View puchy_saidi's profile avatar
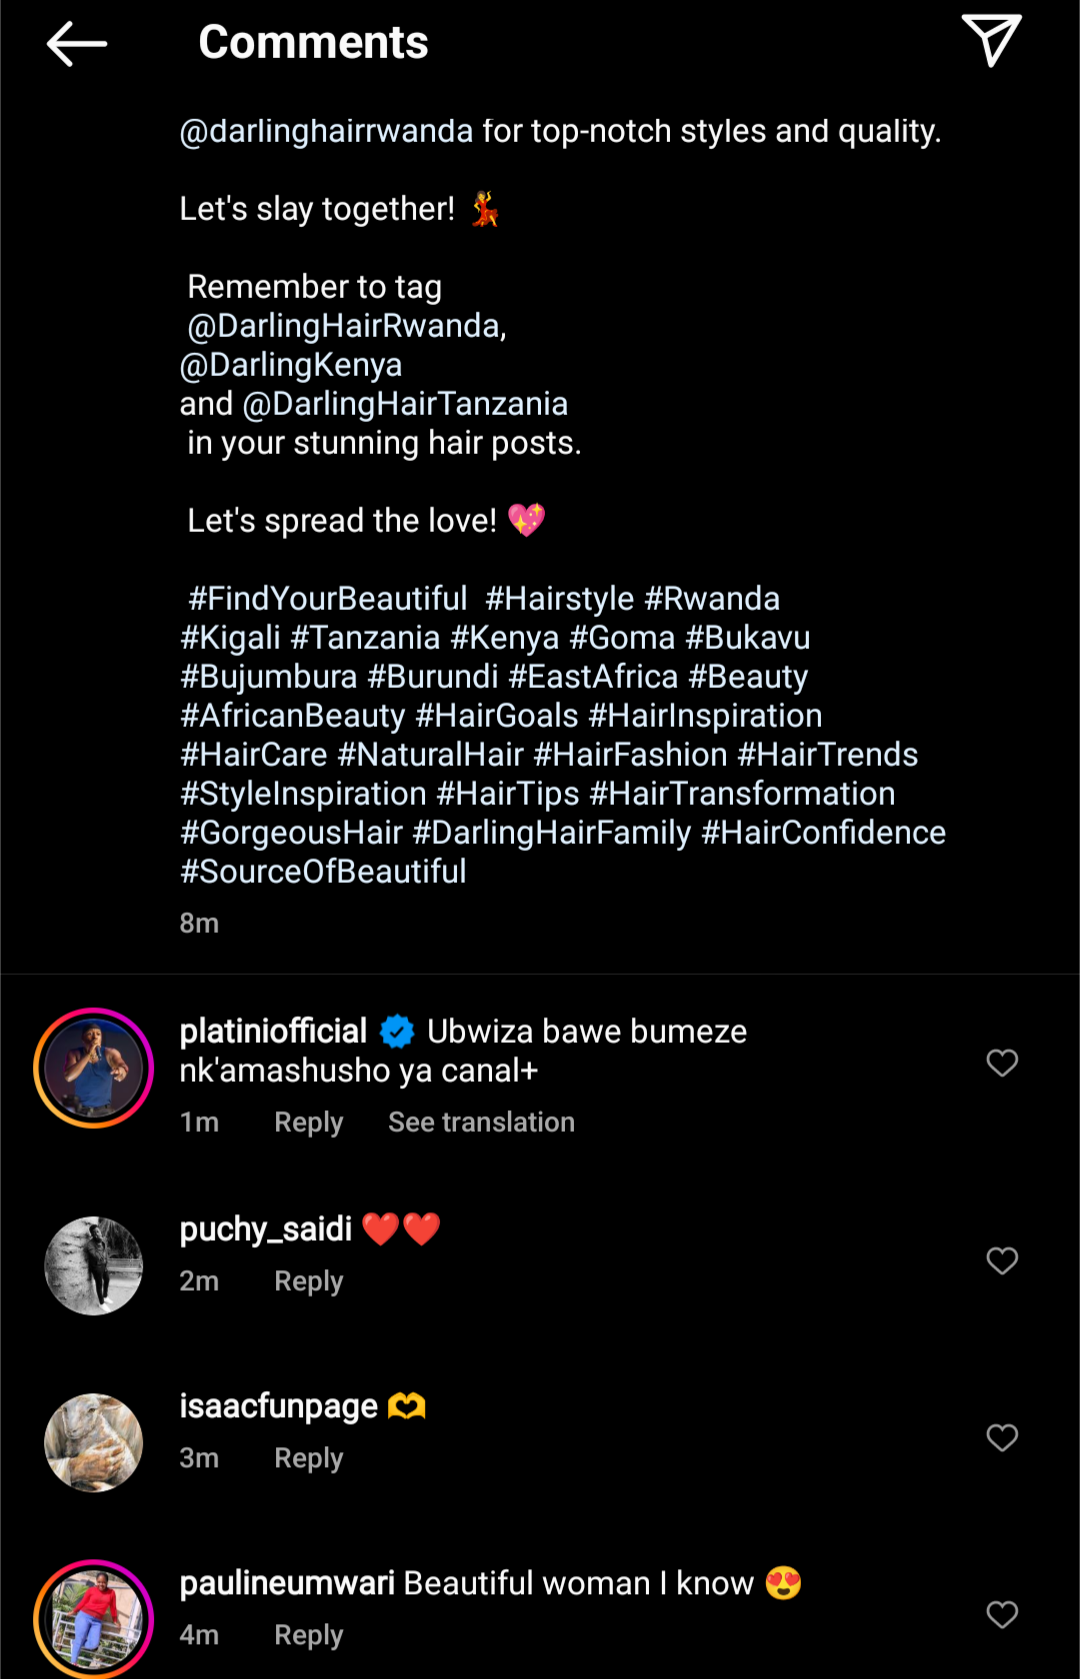This screenshot has width=1080, height=1679. [x=94, y=1265]
